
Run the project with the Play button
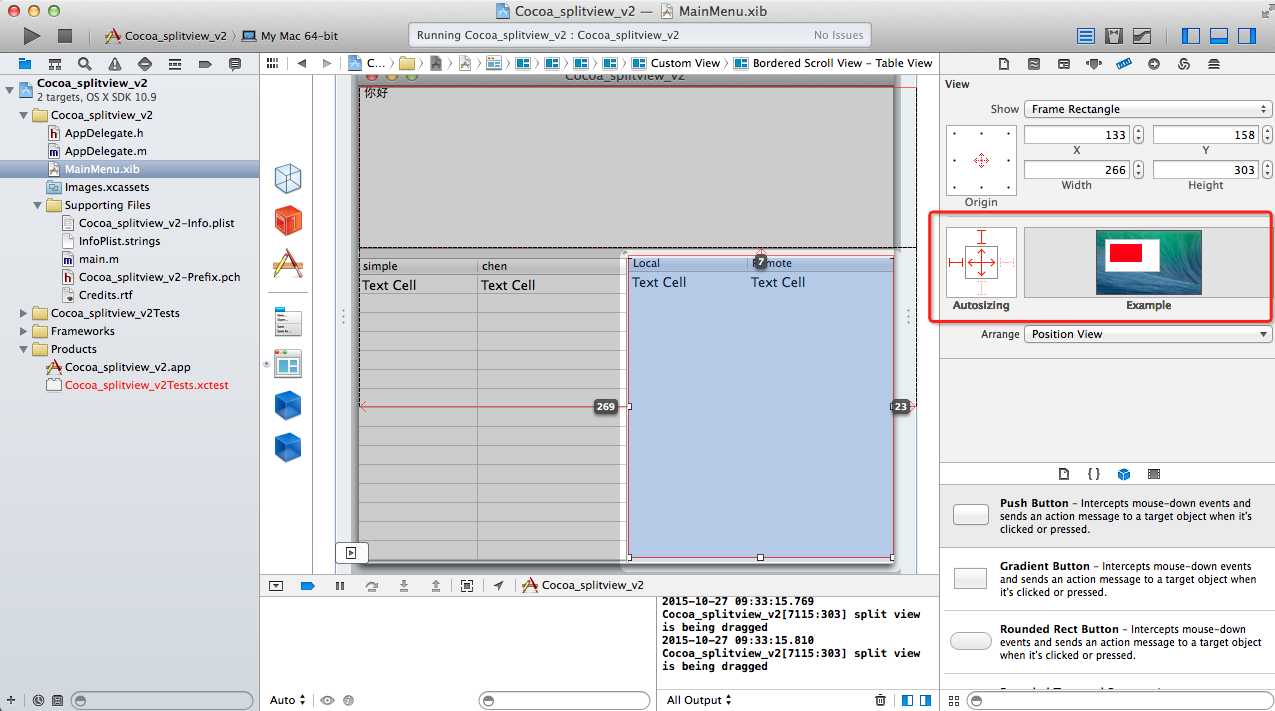point(32,35)
